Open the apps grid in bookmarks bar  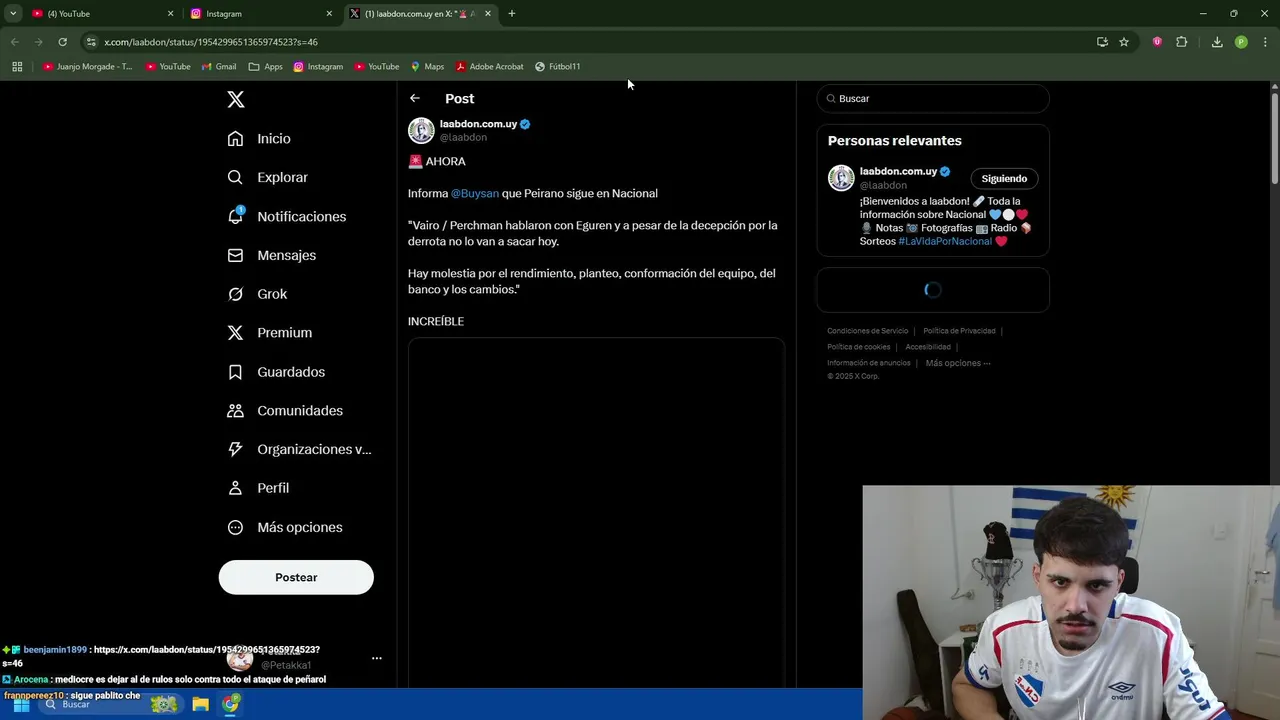(17, 67)
